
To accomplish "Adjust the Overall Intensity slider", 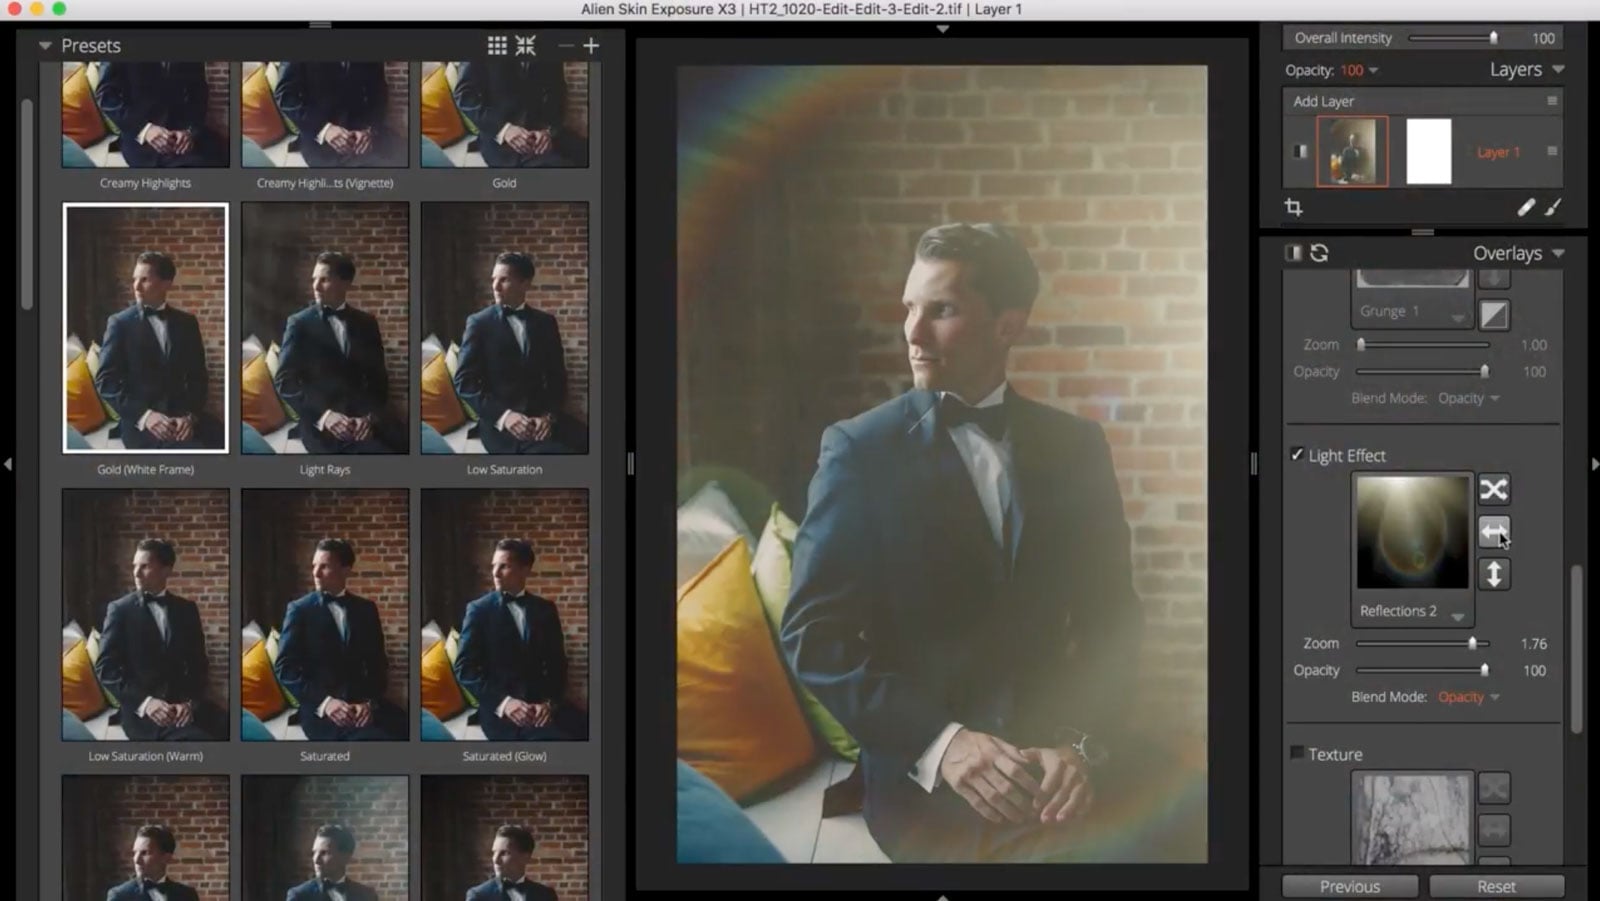I will coord(1493,38).
